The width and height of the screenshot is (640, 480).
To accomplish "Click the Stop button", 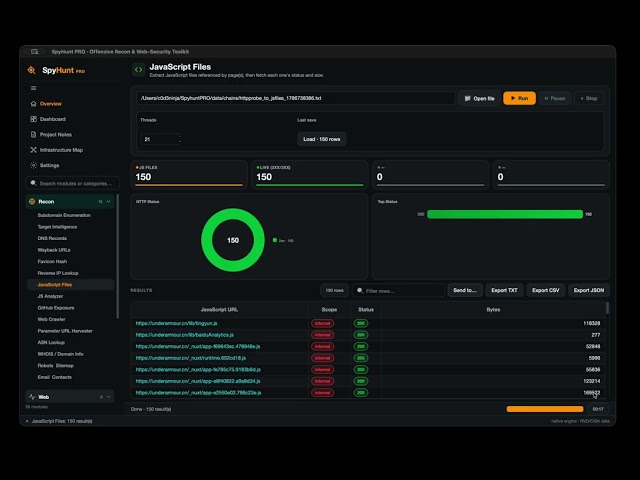I will [589, 98].
